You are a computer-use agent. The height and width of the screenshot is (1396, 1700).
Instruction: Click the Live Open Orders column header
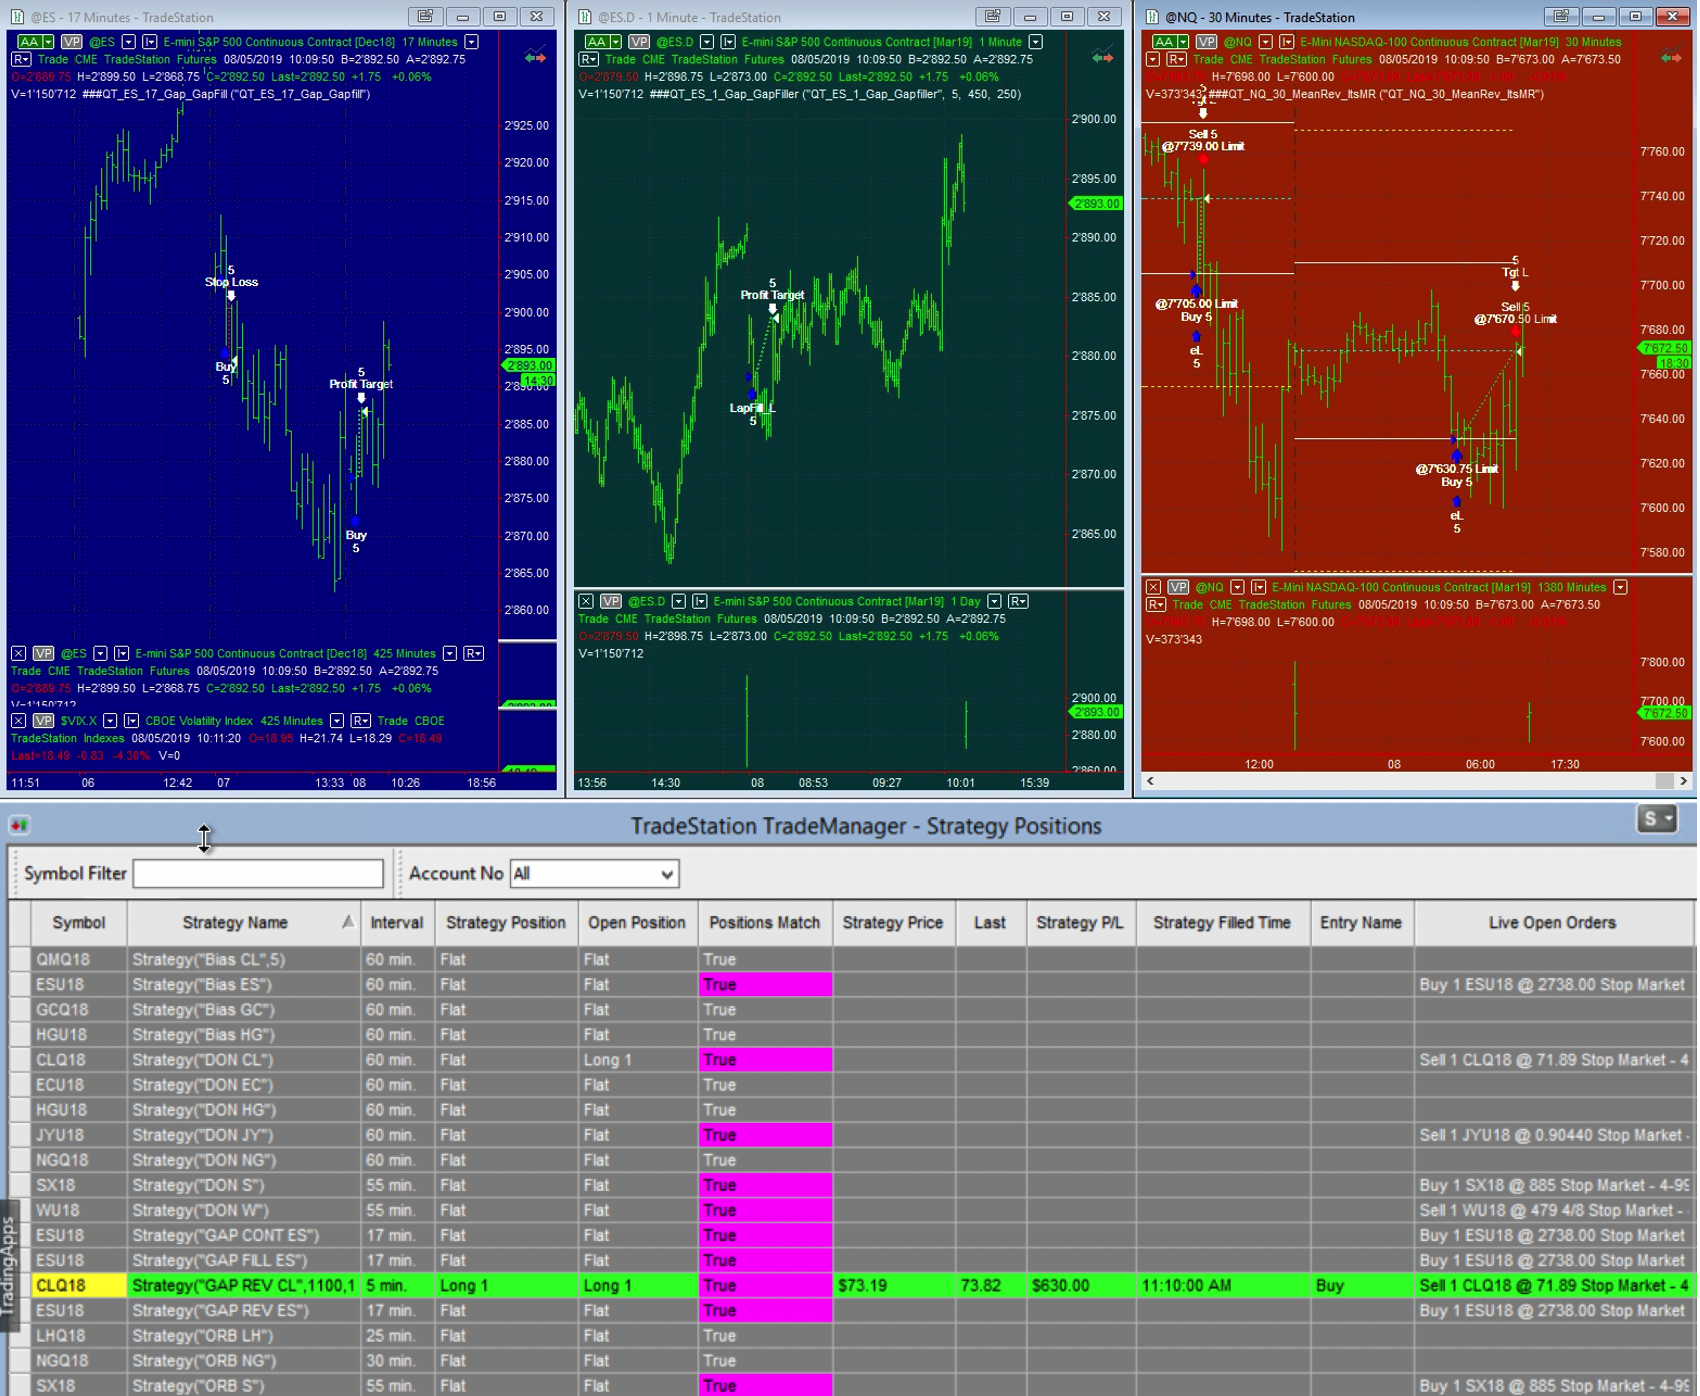pos(1552,923)
